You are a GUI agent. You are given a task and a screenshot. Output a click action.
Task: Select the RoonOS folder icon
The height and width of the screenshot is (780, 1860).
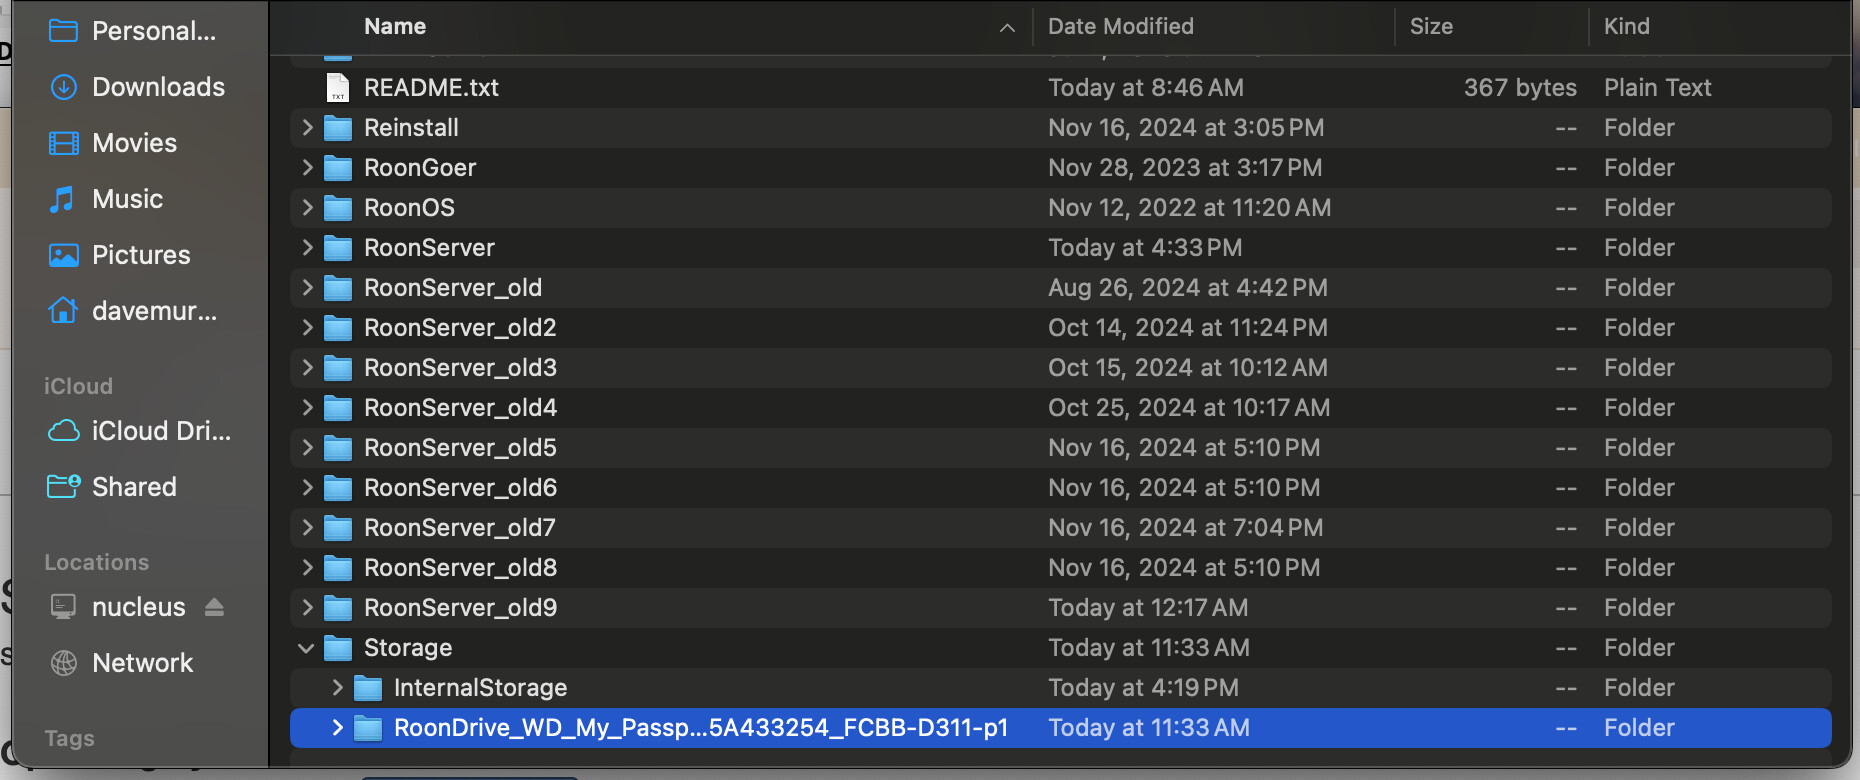coord(338,208)
